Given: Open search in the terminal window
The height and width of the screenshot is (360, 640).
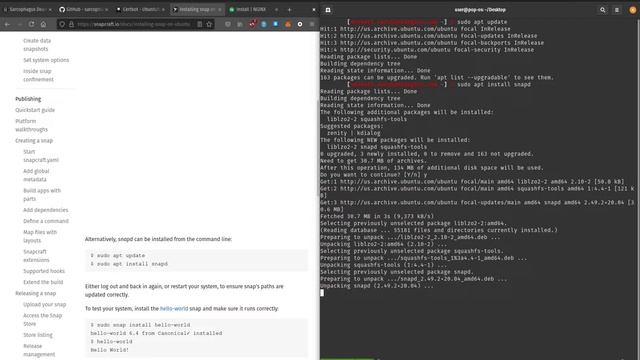Looking at the screenshot, I should (x=602, y=10).
